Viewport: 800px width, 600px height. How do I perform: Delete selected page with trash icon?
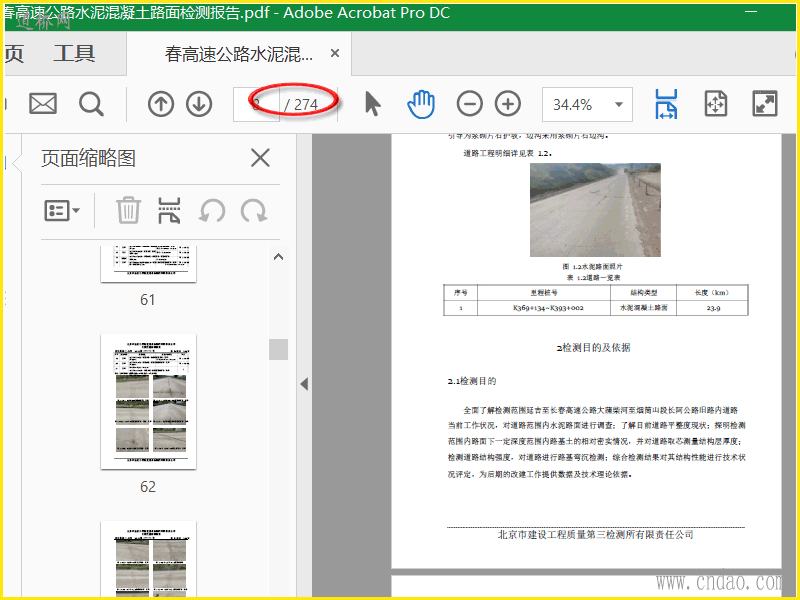pos(128,210)
